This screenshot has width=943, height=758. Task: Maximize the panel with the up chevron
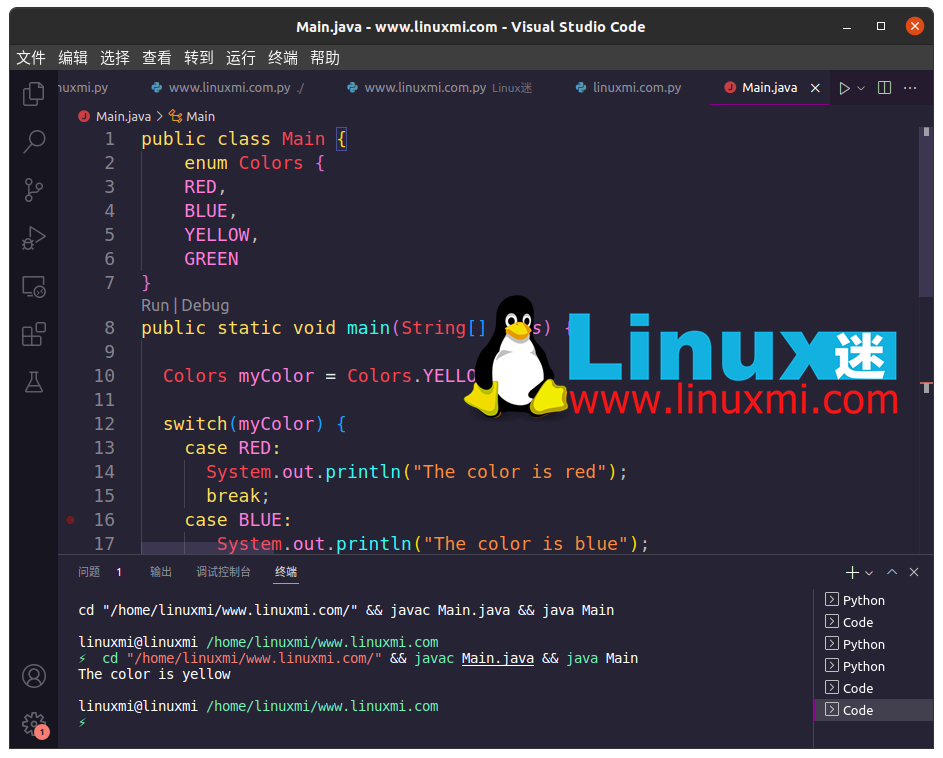coord(892,572)
